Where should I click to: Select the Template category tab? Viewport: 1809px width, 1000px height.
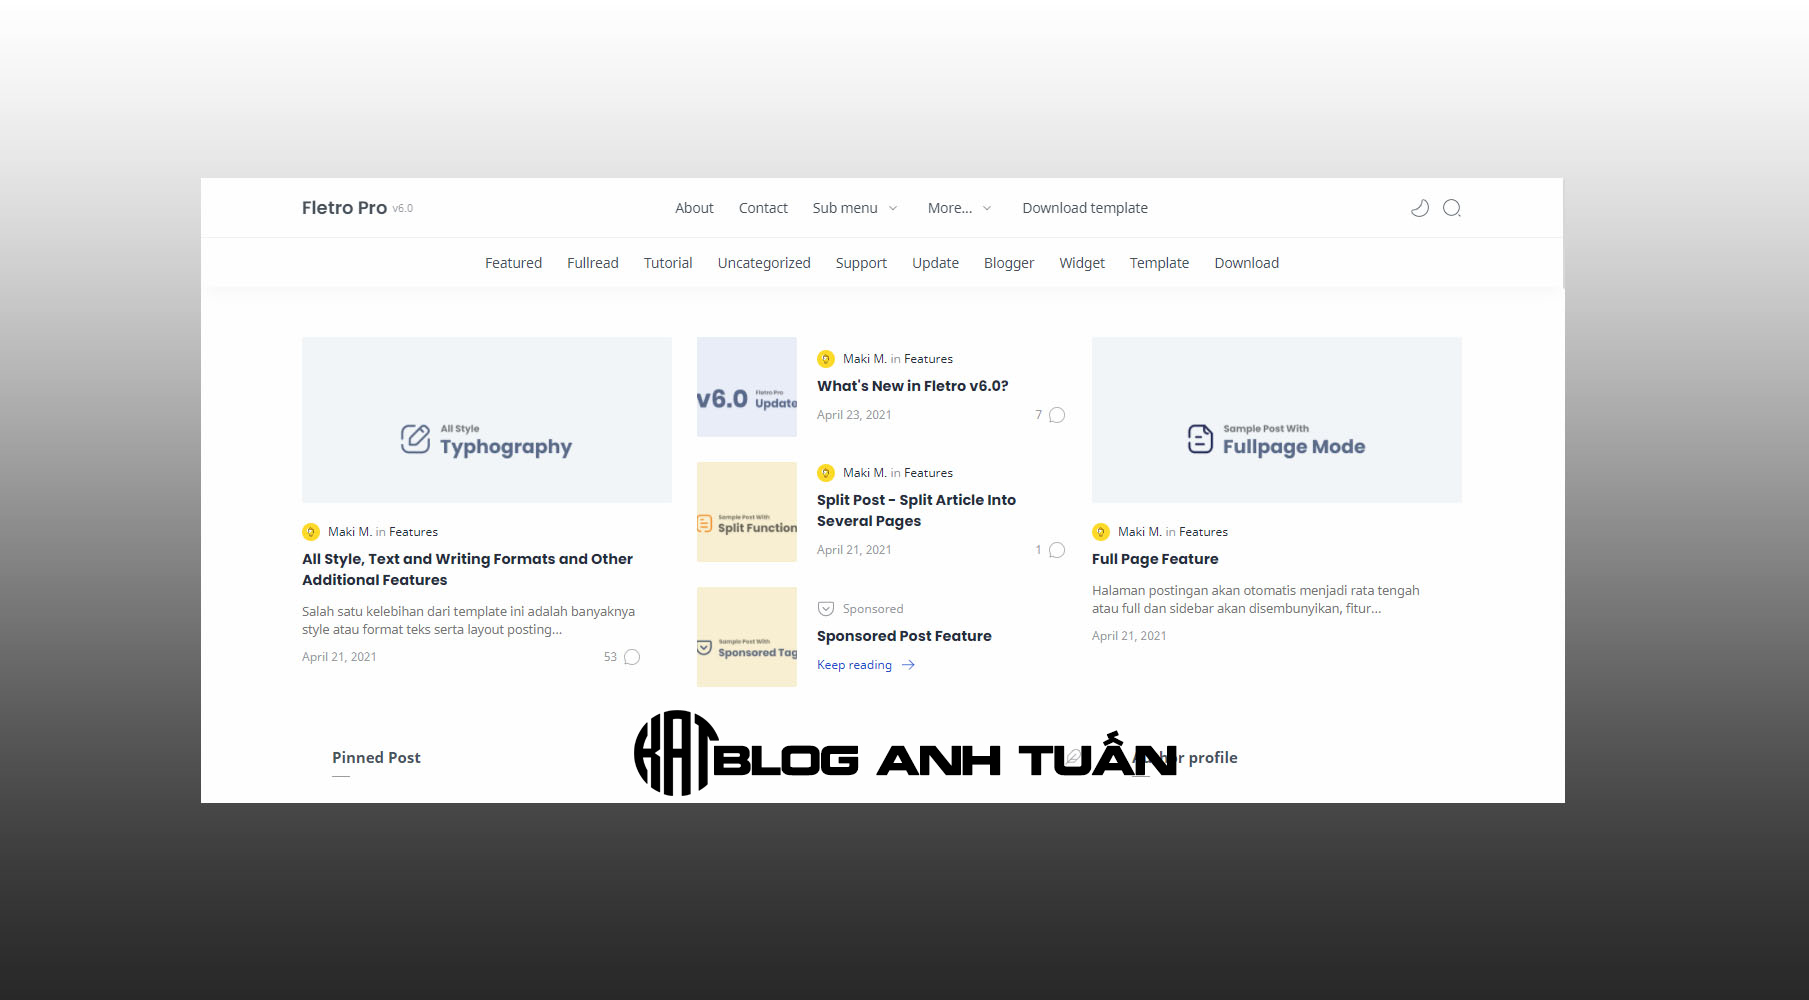pyautogui.click(x=1159, y=263)
